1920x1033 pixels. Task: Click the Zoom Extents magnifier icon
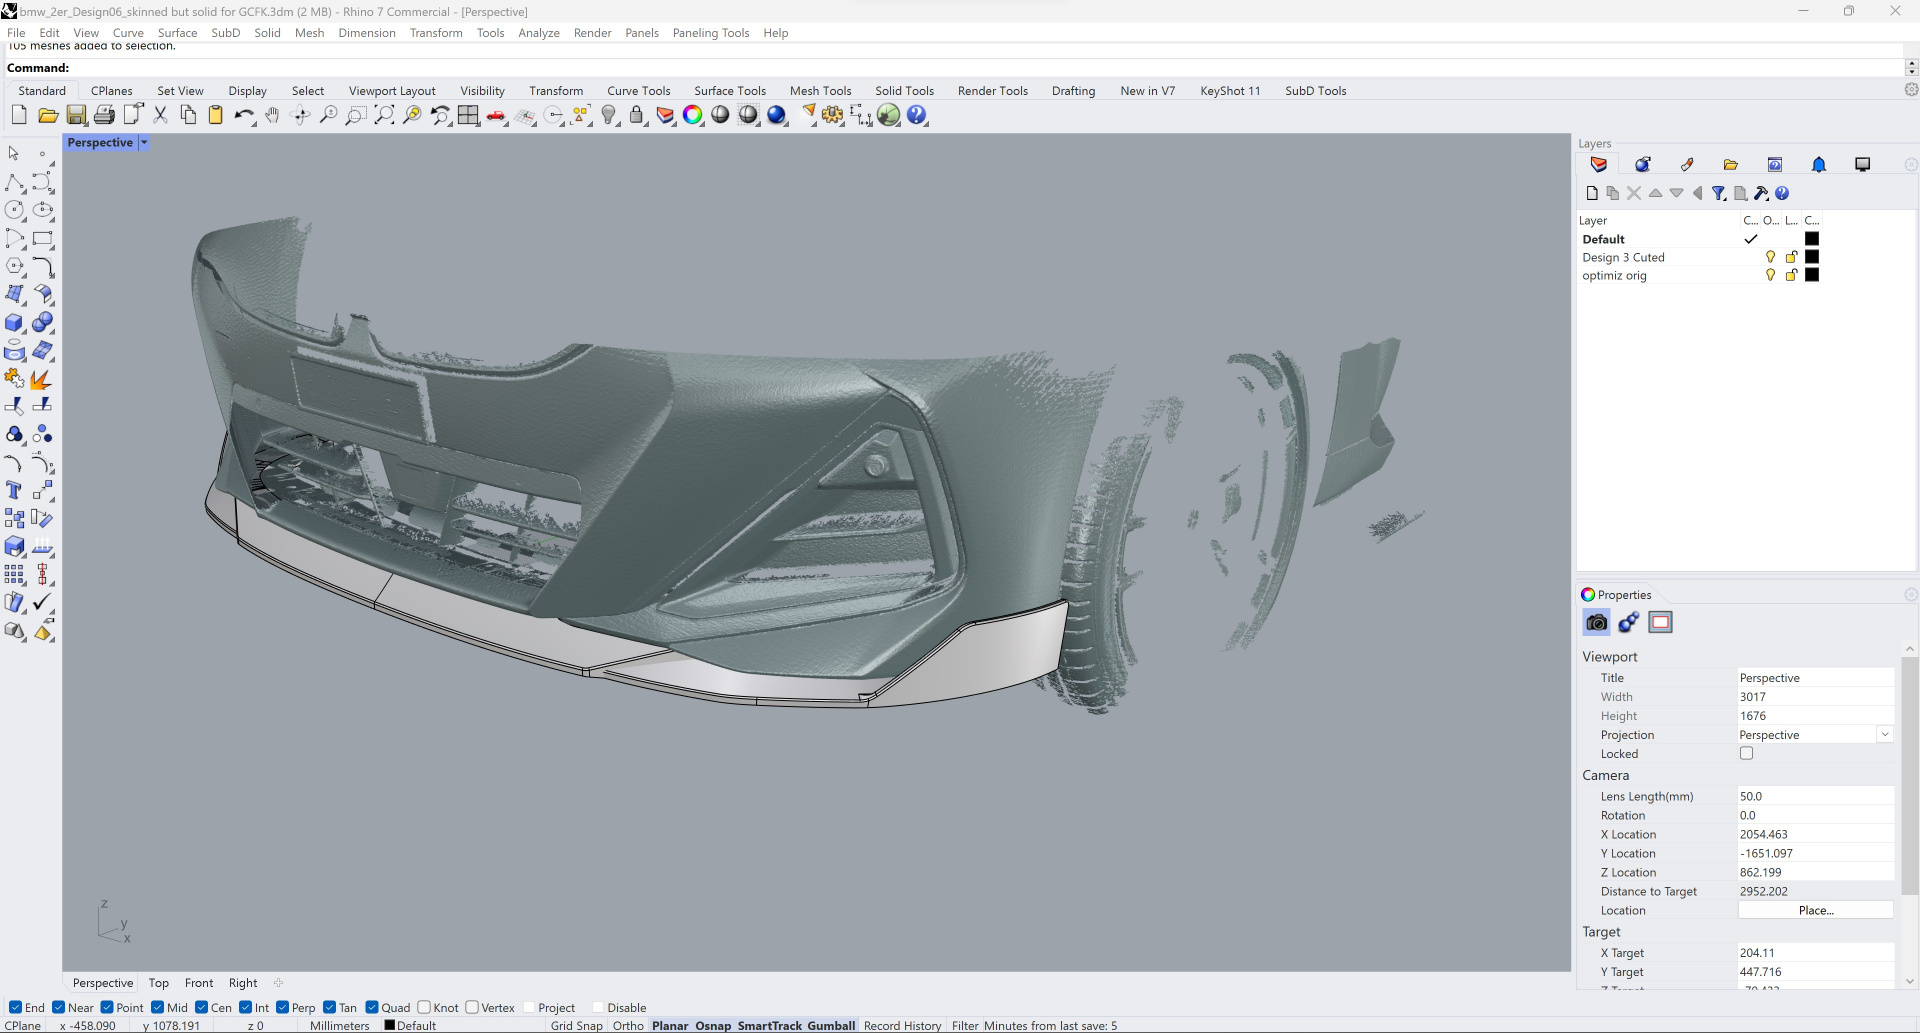pos(384,116)
